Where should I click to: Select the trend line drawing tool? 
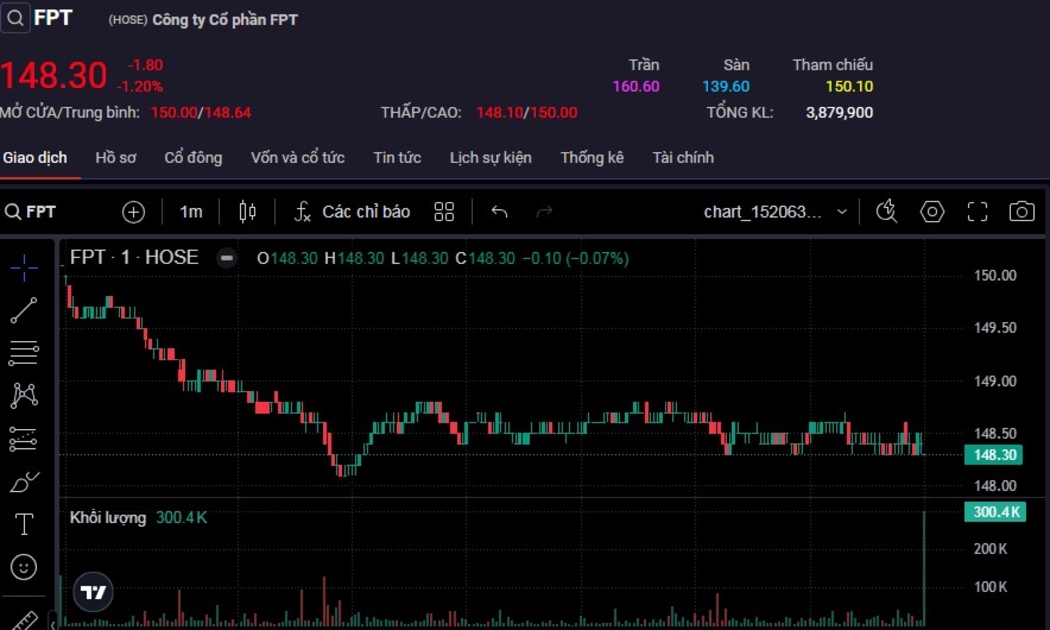tap(24, 311)
